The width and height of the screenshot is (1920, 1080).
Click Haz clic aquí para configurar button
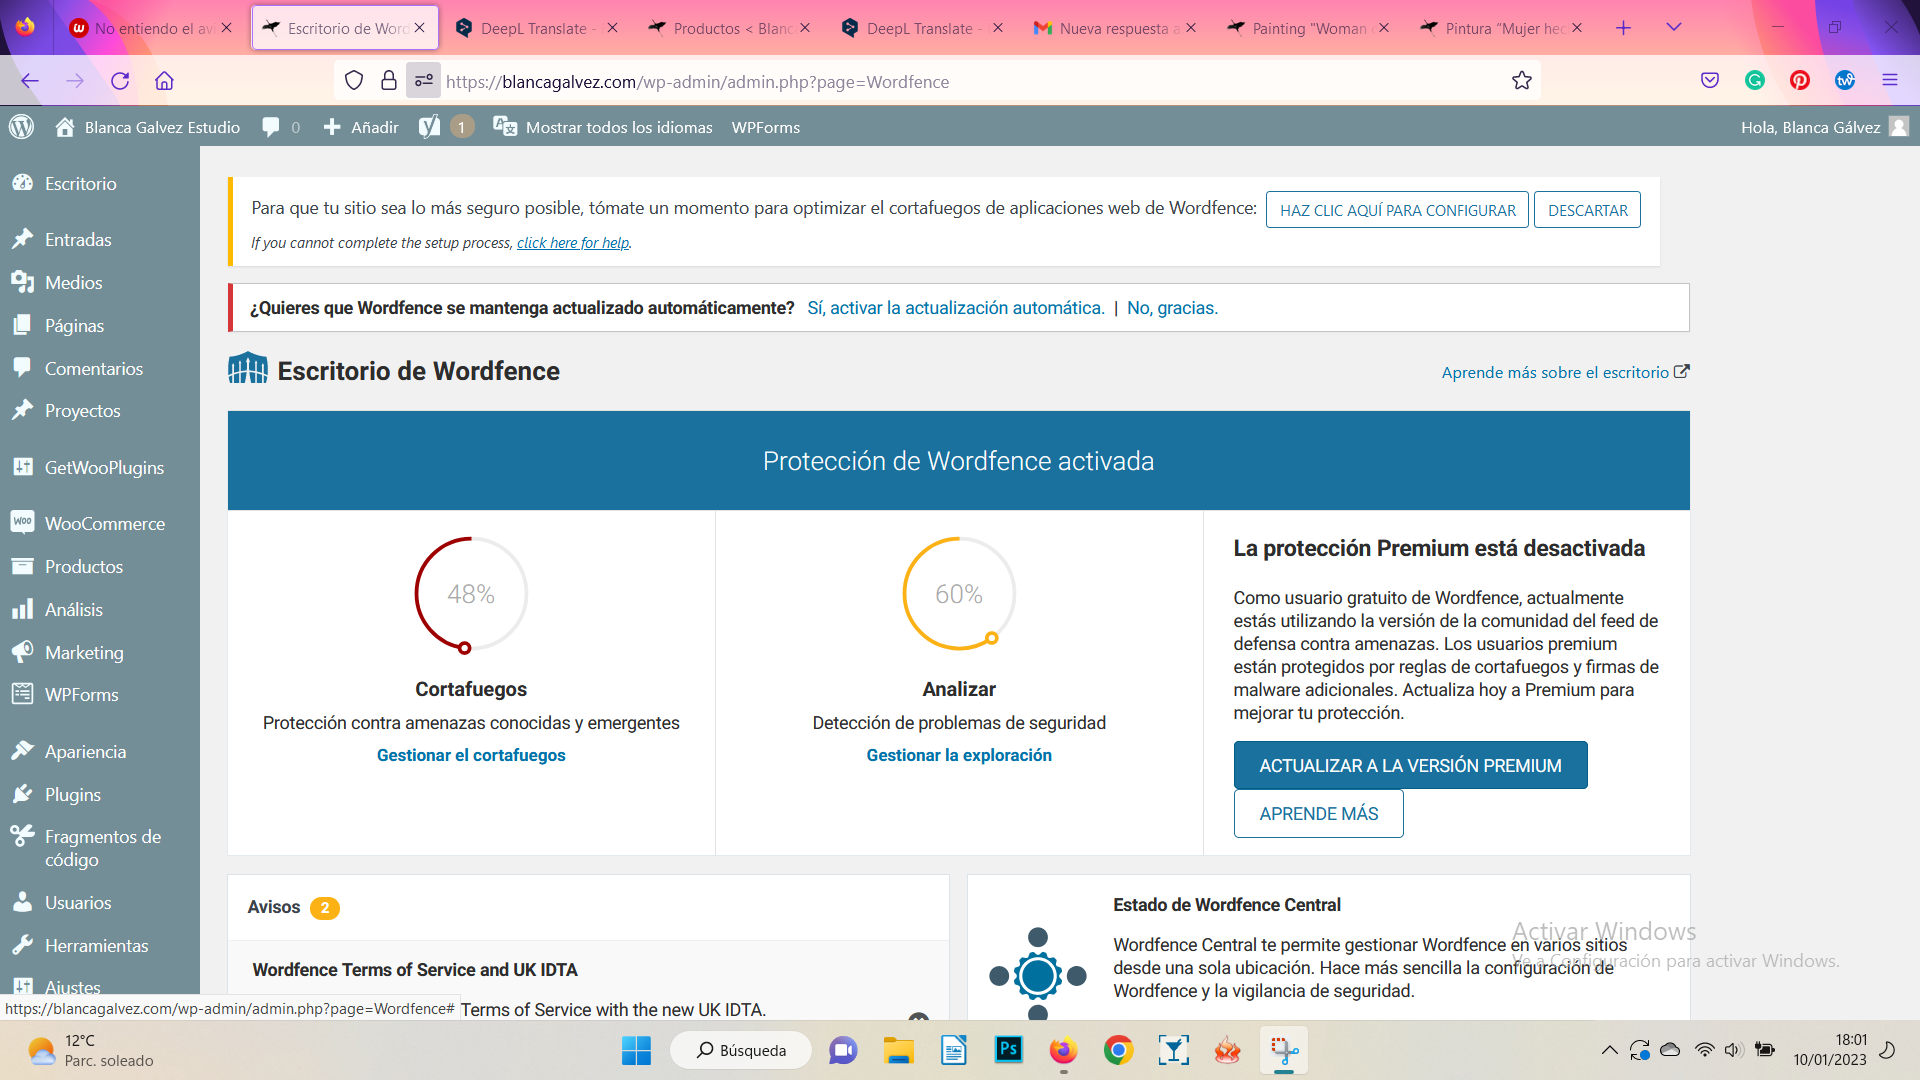(x=1397, y=210)
